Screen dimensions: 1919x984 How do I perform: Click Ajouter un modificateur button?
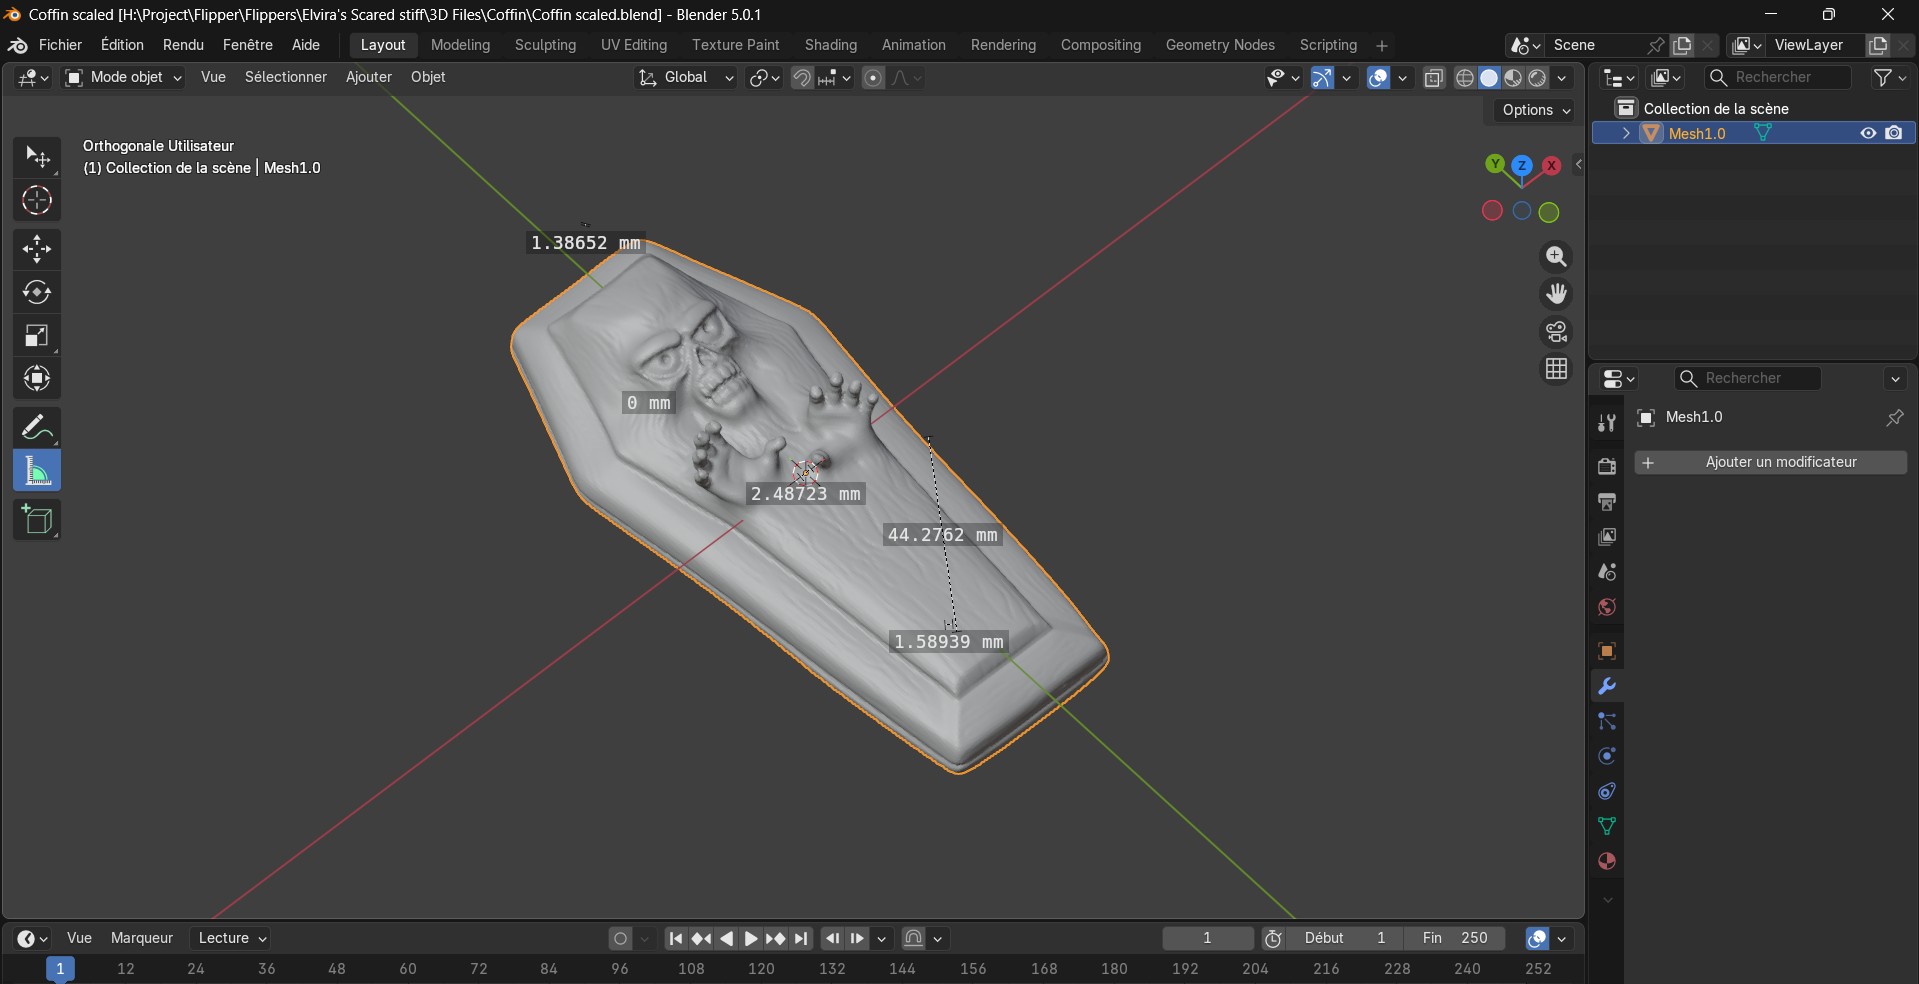coord(1770,462)
